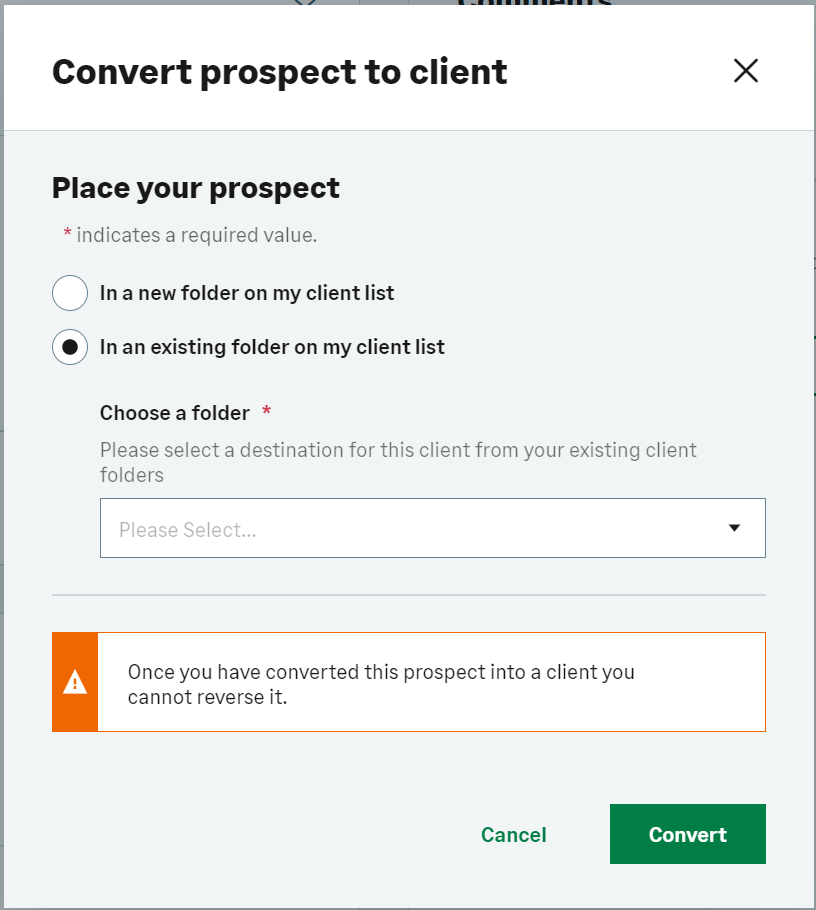Click the orange warning triangle icon

click(75, 682)
